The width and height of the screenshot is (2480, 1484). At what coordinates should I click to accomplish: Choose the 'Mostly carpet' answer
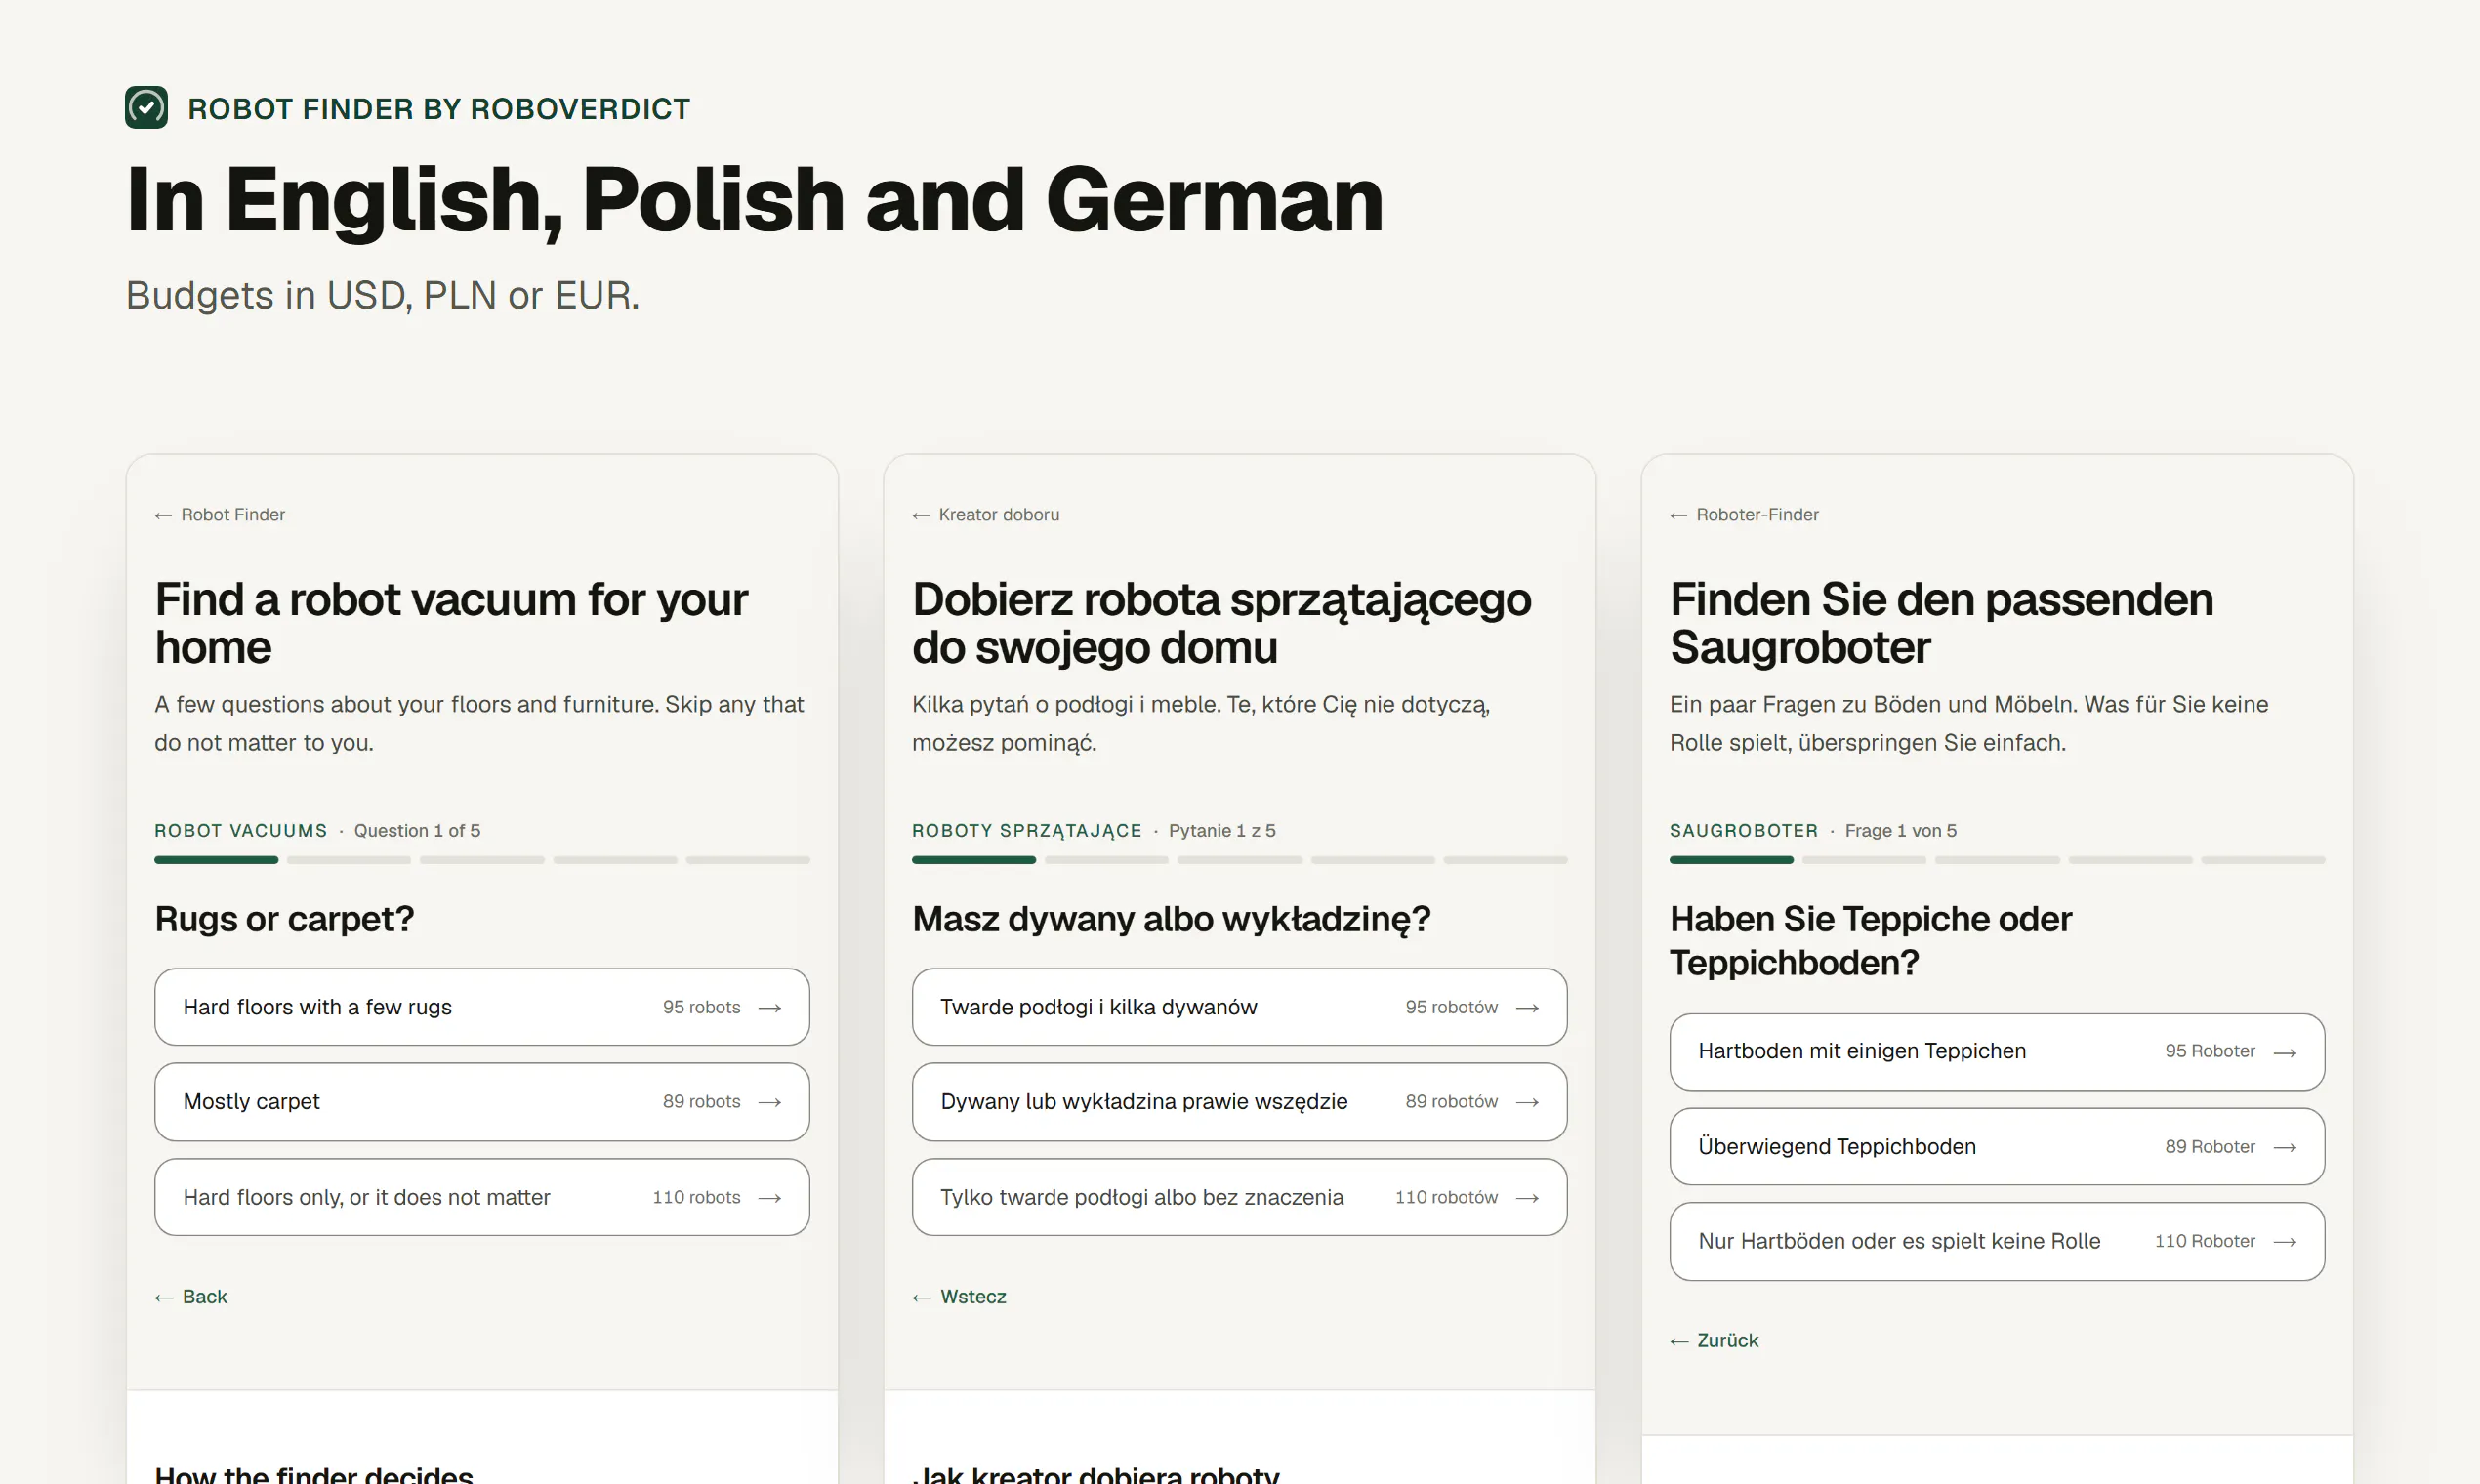coord(482,1102)
